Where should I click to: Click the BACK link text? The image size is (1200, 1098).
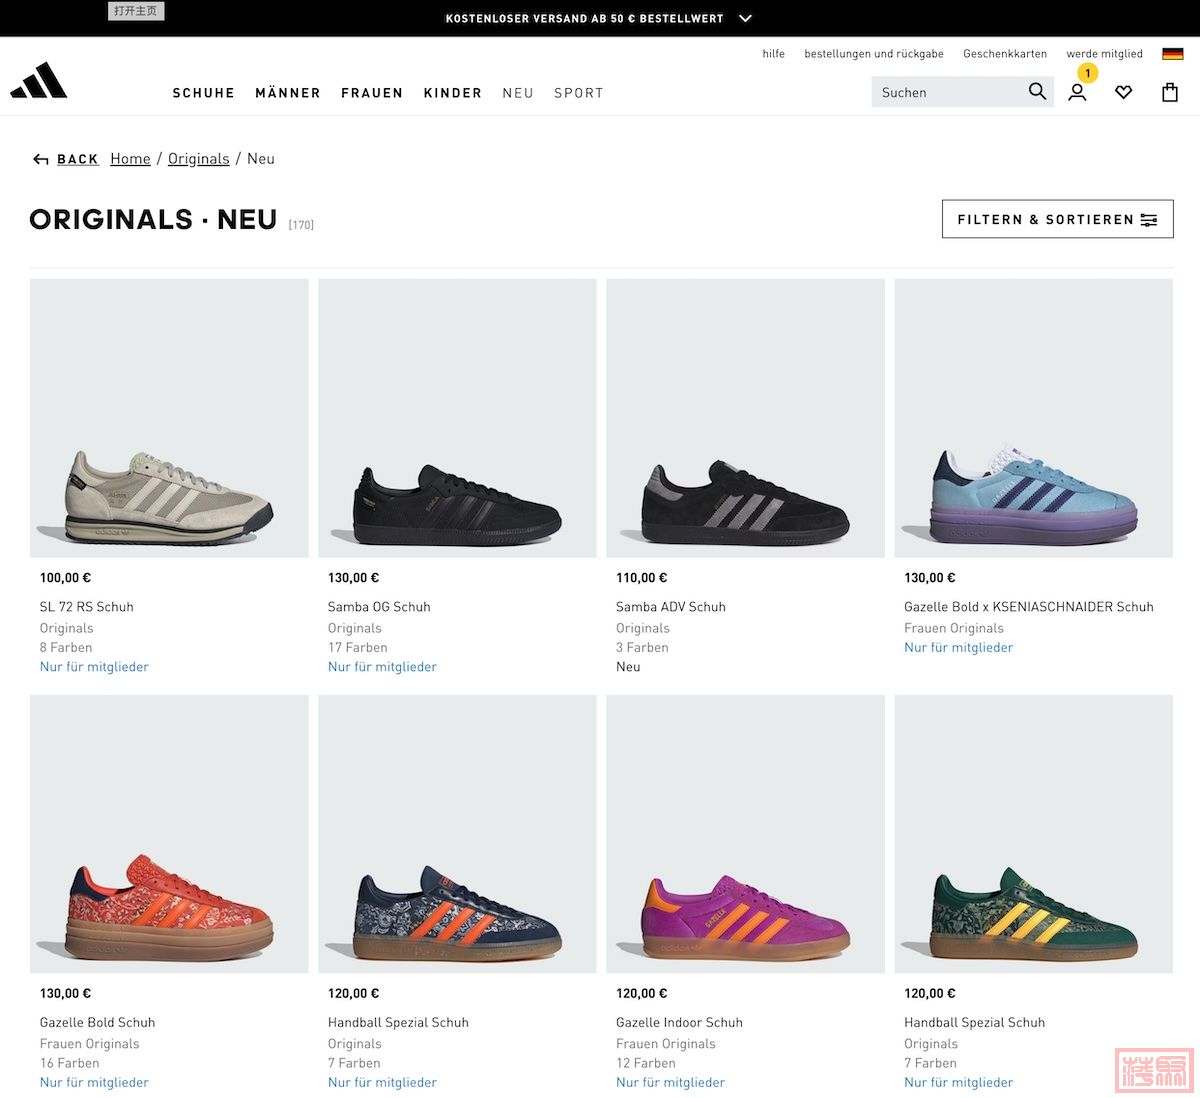[x=78, y=159]
